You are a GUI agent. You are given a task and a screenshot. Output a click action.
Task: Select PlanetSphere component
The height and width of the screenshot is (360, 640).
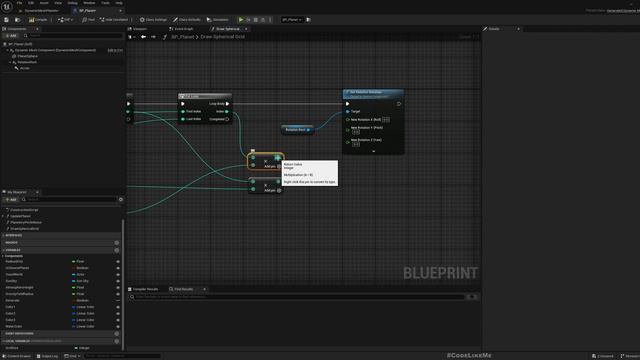coord(27,56)
